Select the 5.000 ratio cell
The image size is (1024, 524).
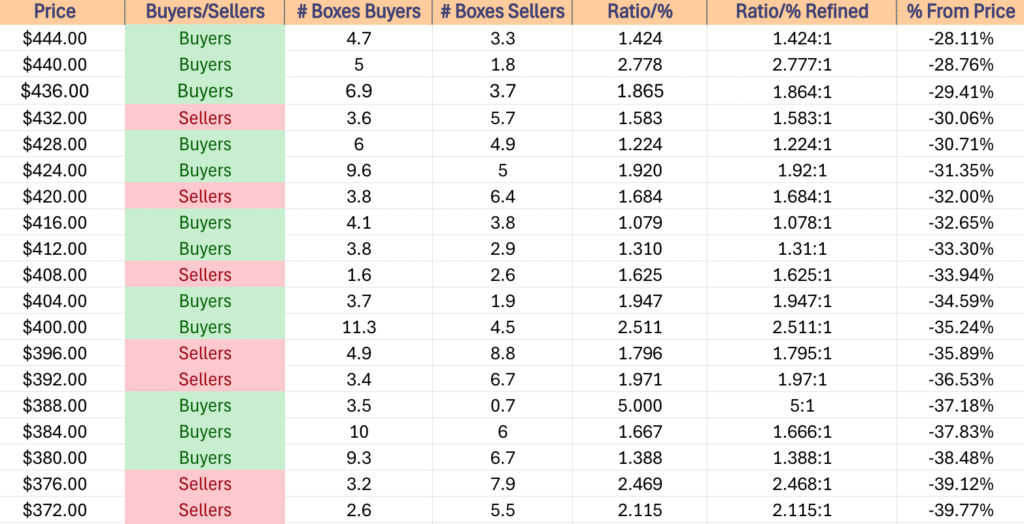click(640, 405)
